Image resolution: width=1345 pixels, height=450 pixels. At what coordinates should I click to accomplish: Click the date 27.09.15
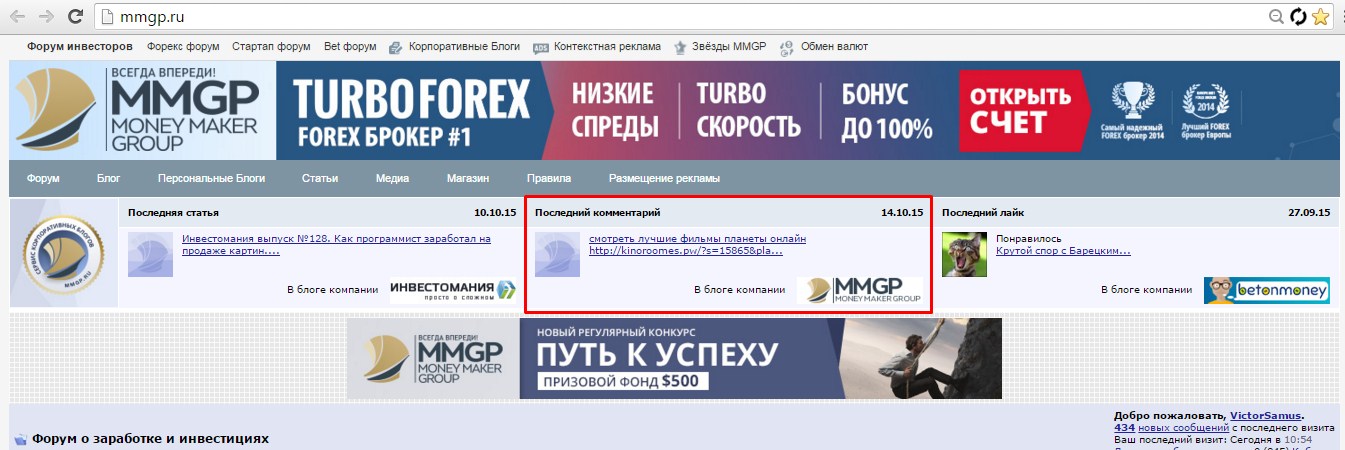coord(1309,213)
